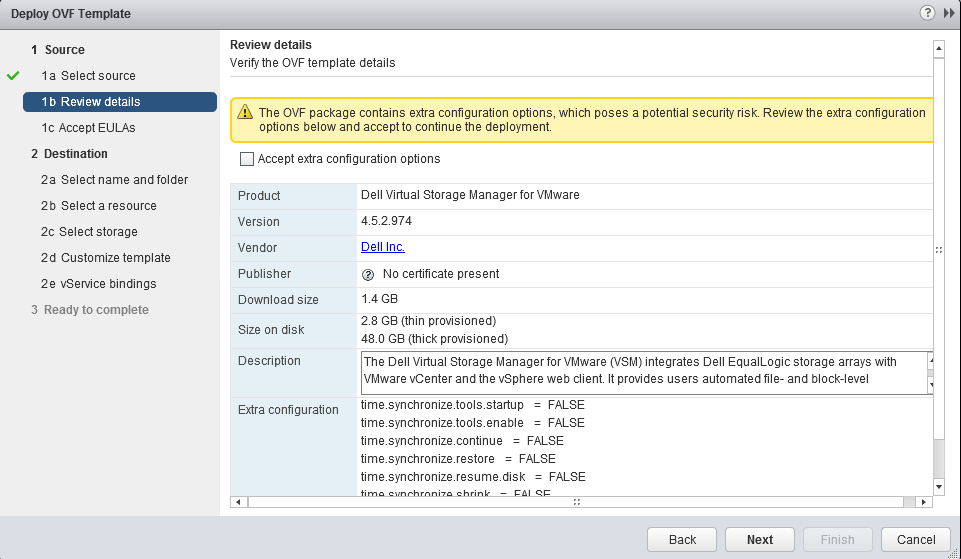Enable Accept extra configuration options checkbox
This screenshot has height=559, width=961.
coord(247,159)
